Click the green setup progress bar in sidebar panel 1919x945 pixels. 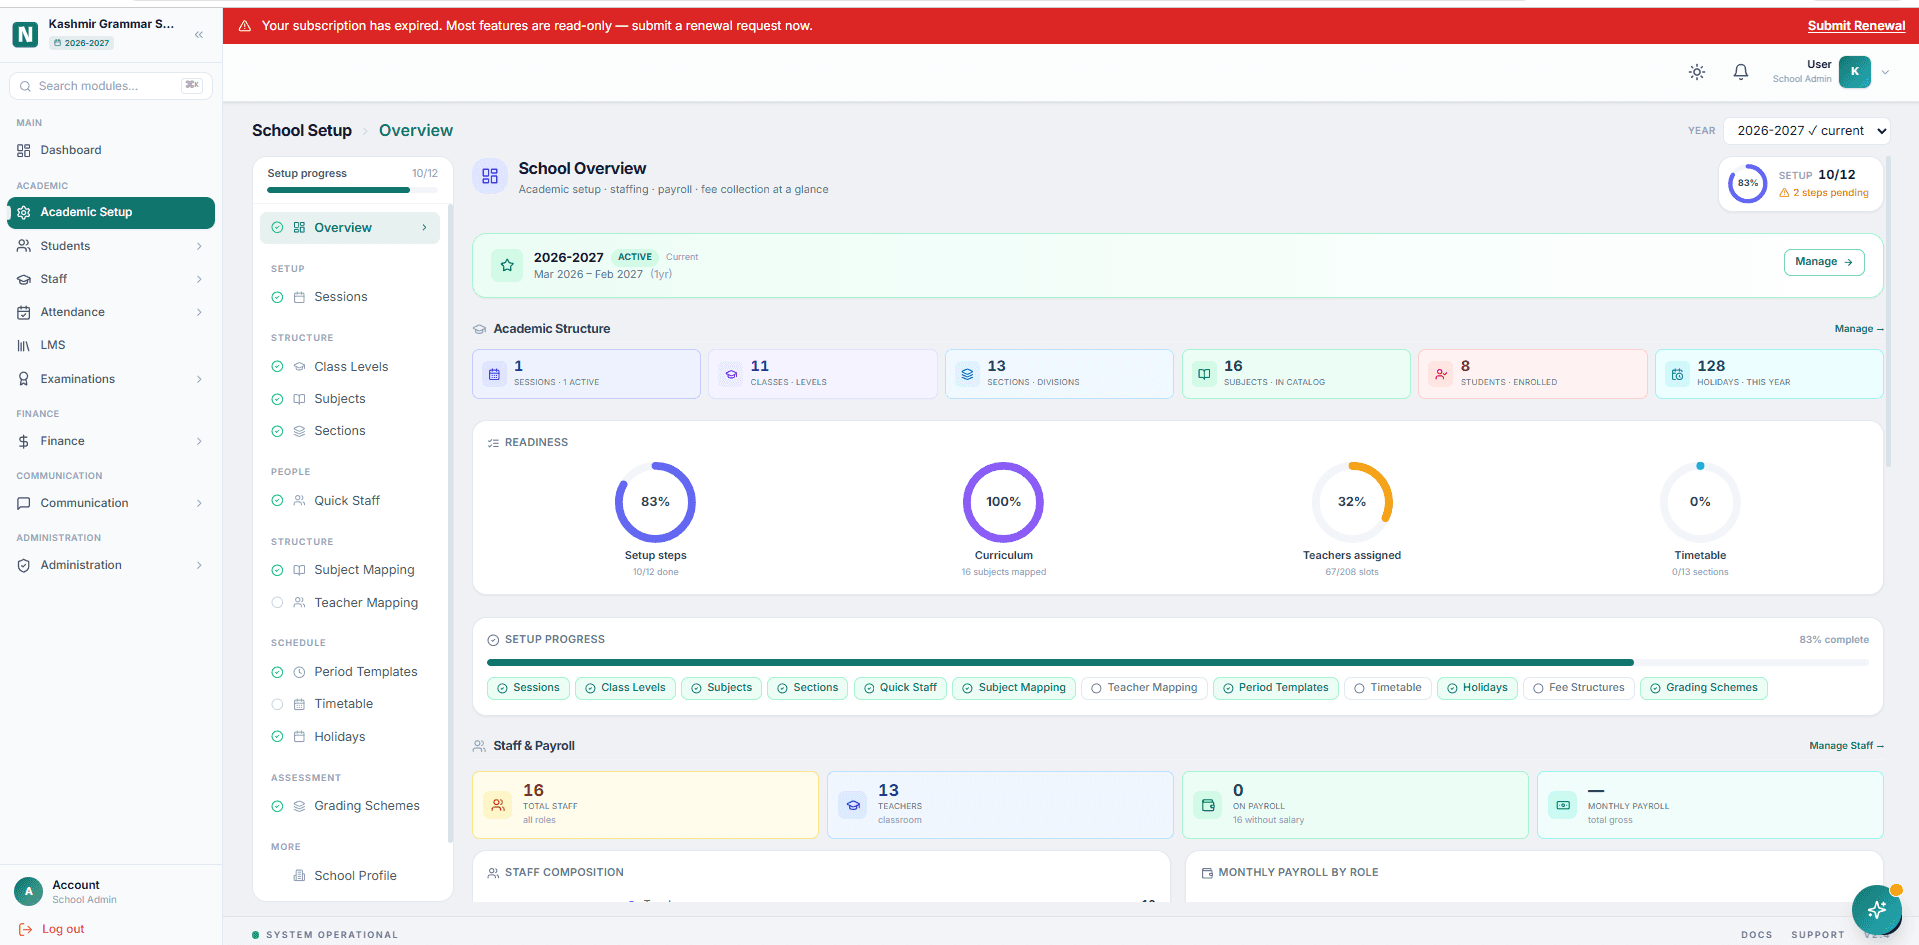(352, 190)
